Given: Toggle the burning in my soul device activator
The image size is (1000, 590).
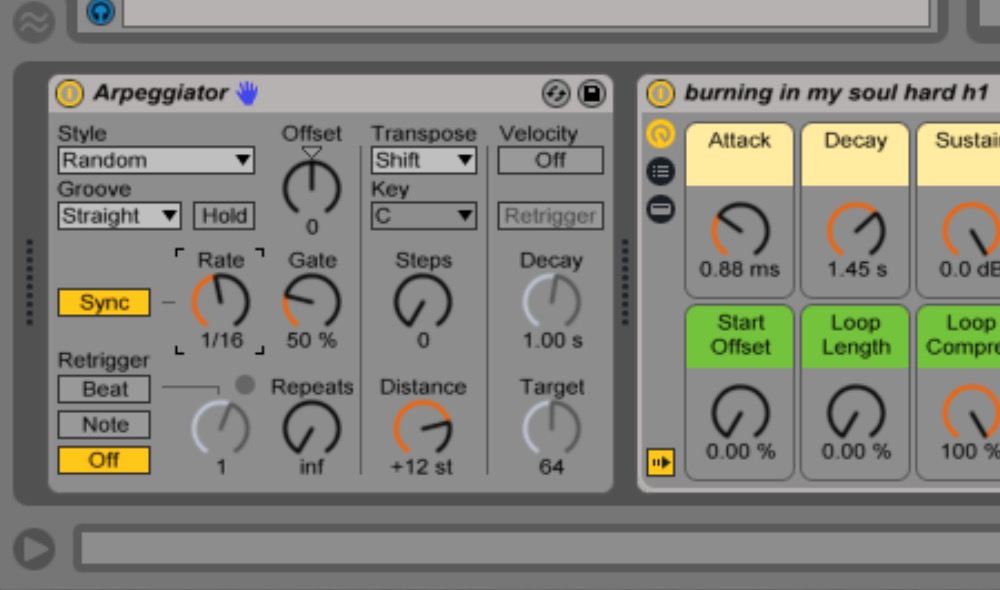Looking at the screenshot, I should coord(660,94).
